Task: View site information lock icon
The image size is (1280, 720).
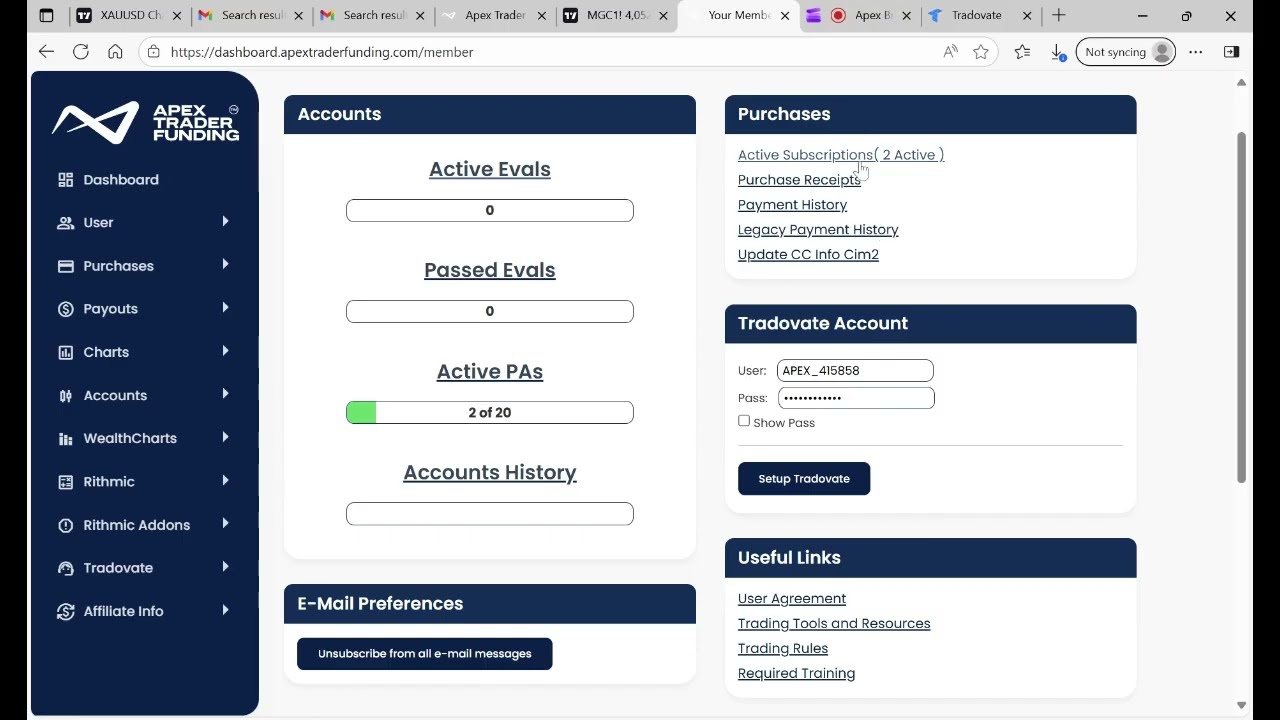Action: (x=153, y=52)
